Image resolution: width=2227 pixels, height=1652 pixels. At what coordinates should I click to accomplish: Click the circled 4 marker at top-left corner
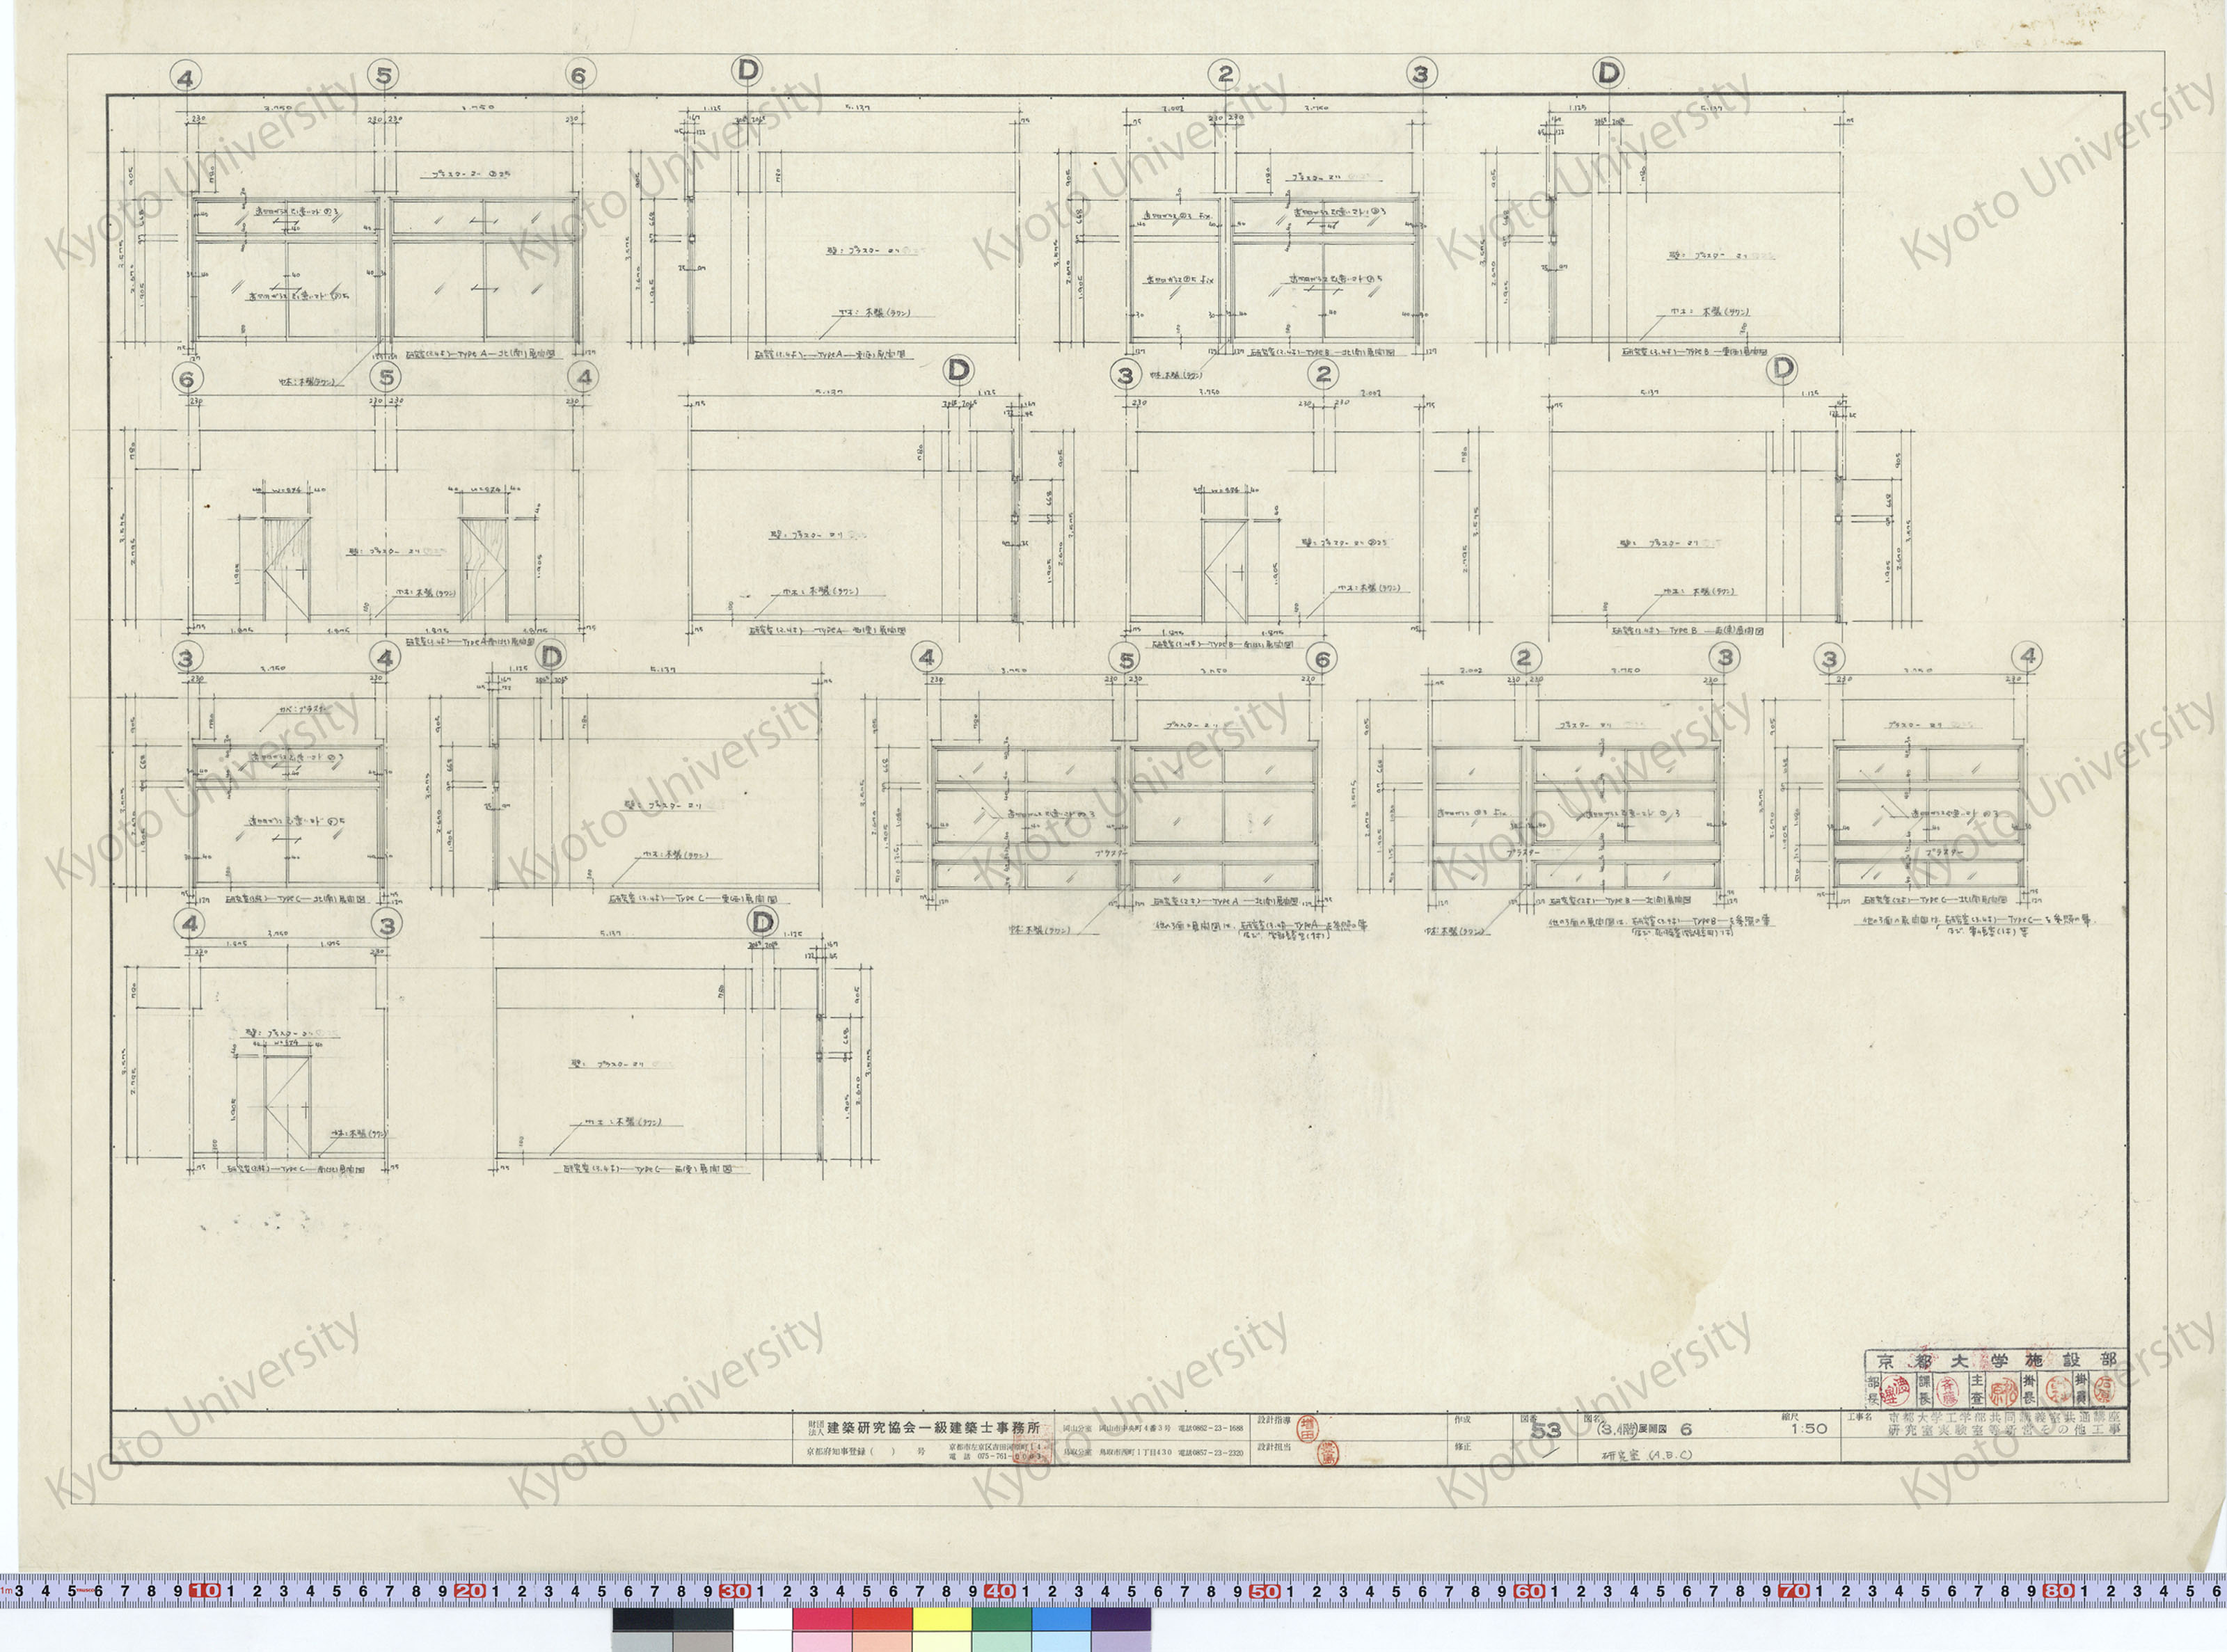[186, 77]
